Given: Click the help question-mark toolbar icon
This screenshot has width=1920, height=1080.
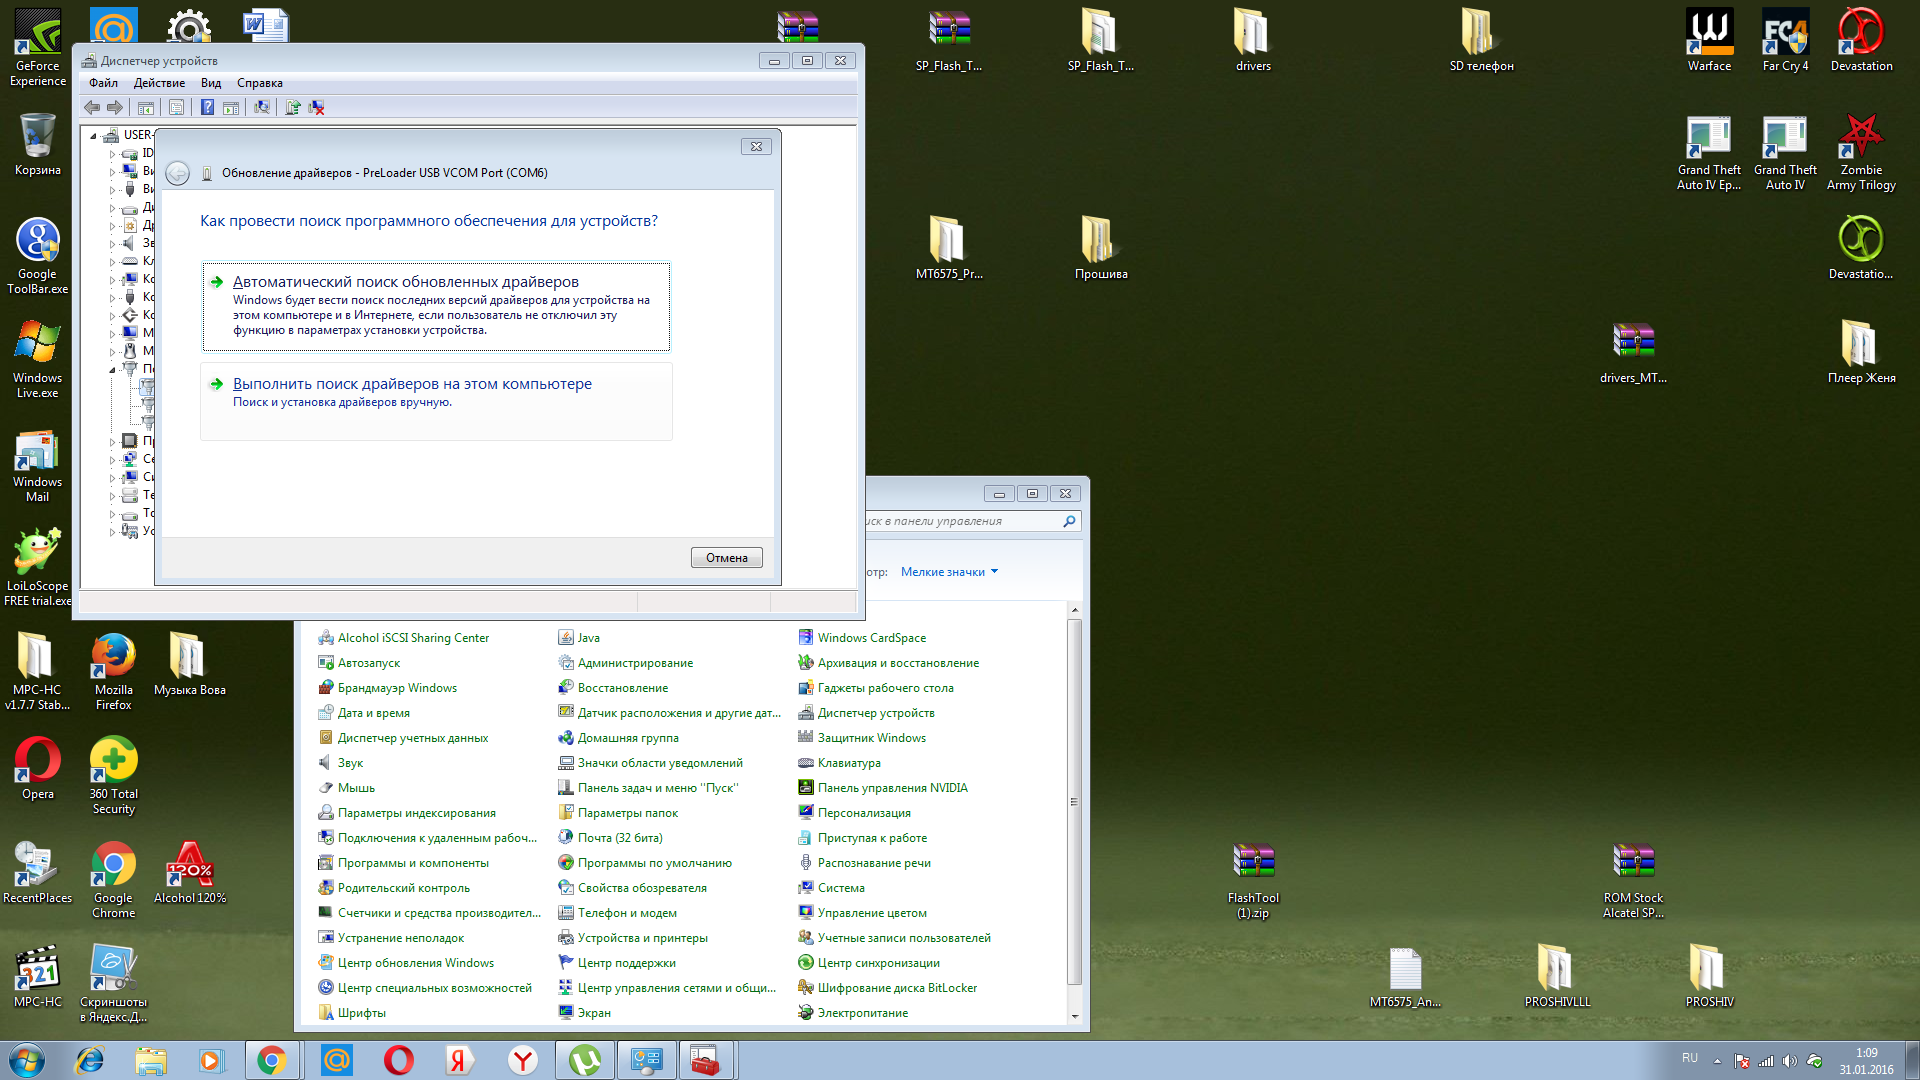Looking at the screenshot, I should 207,107.
